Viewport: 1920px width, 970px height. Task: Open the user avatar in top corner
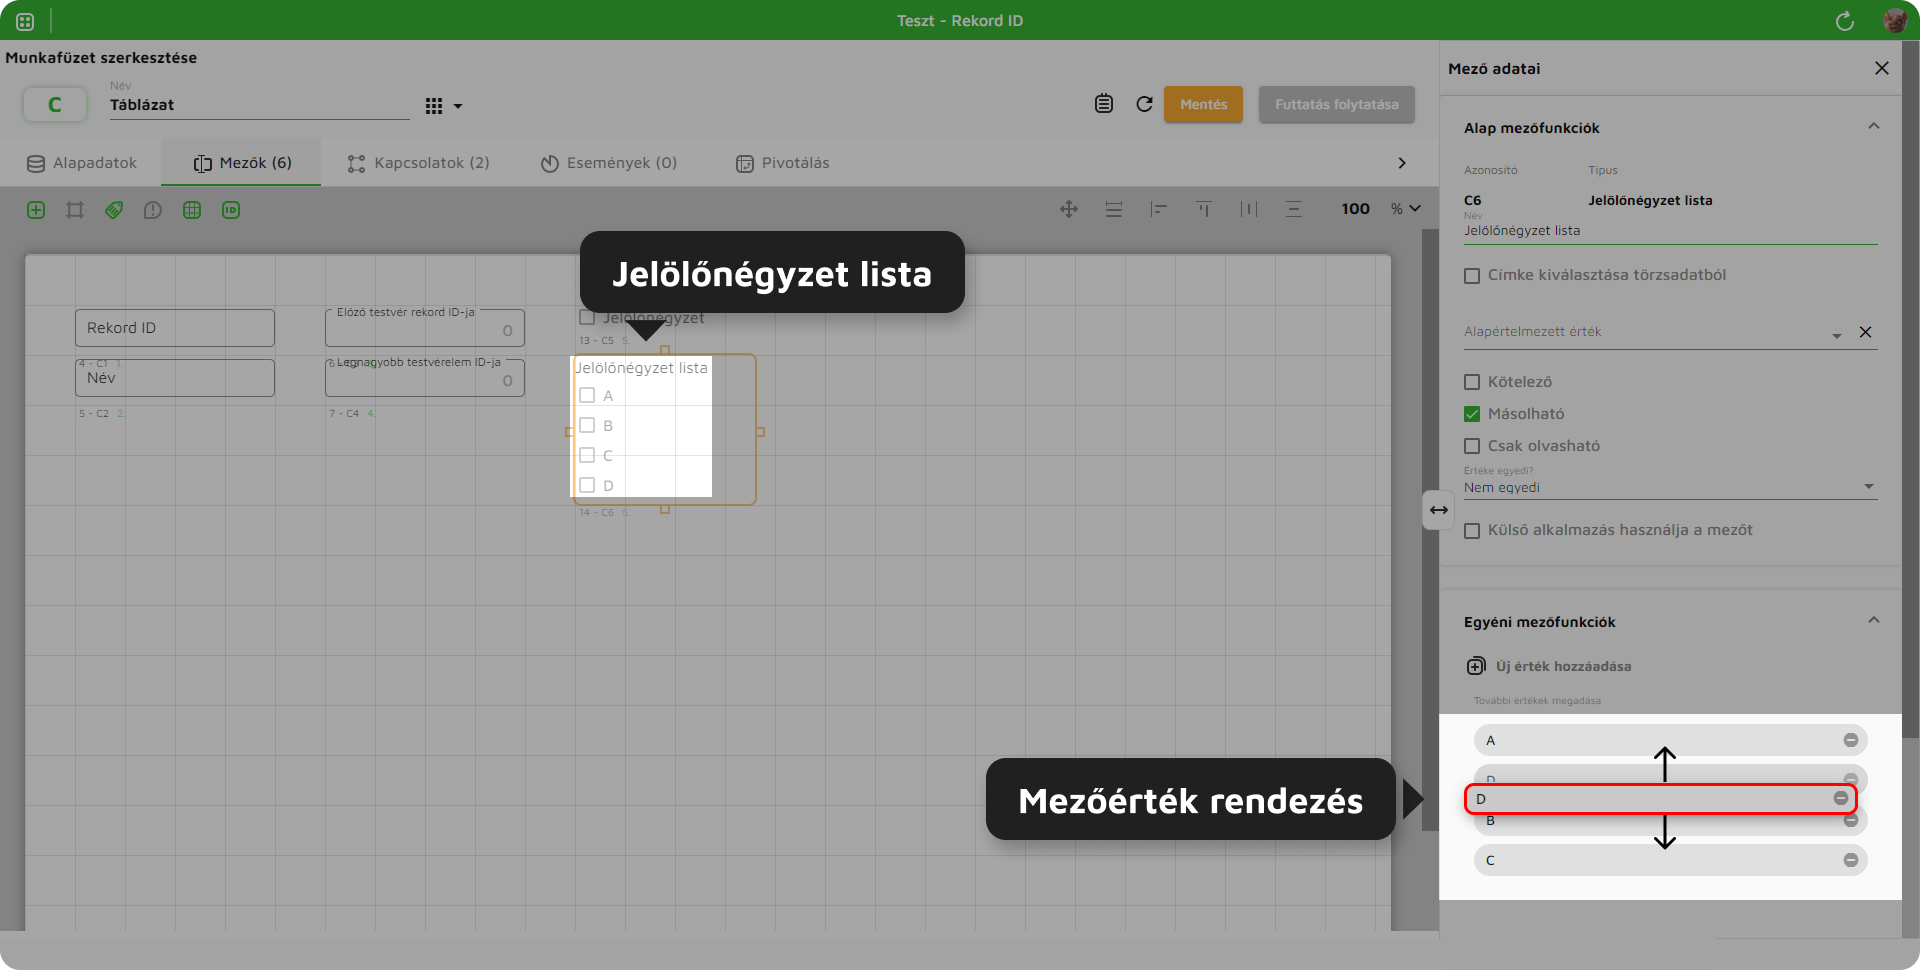coord(1894,21)
